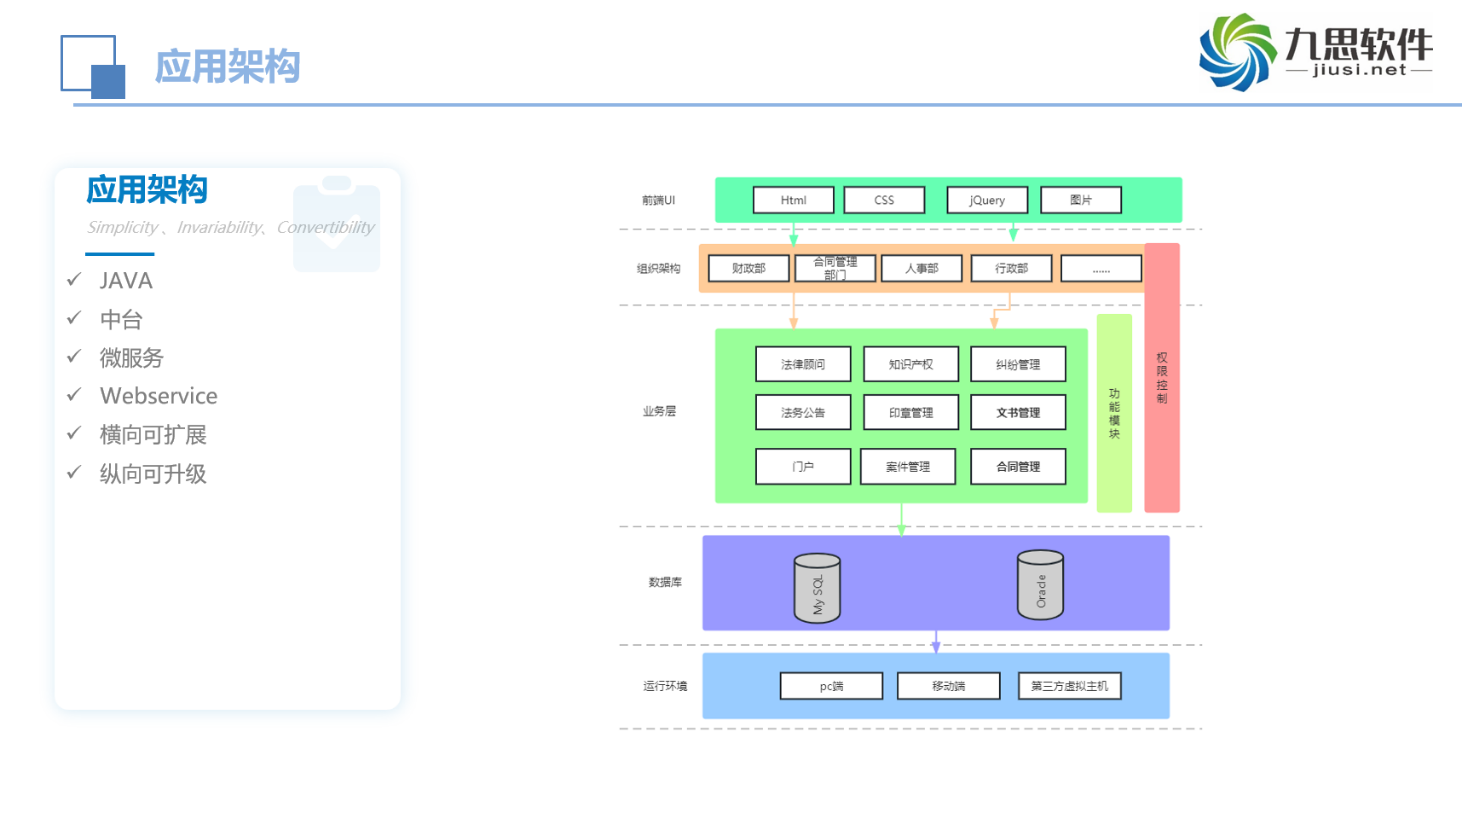Select the MySQL database cylinder
This screenshot has width=1462, height=819.
point(817,589)
